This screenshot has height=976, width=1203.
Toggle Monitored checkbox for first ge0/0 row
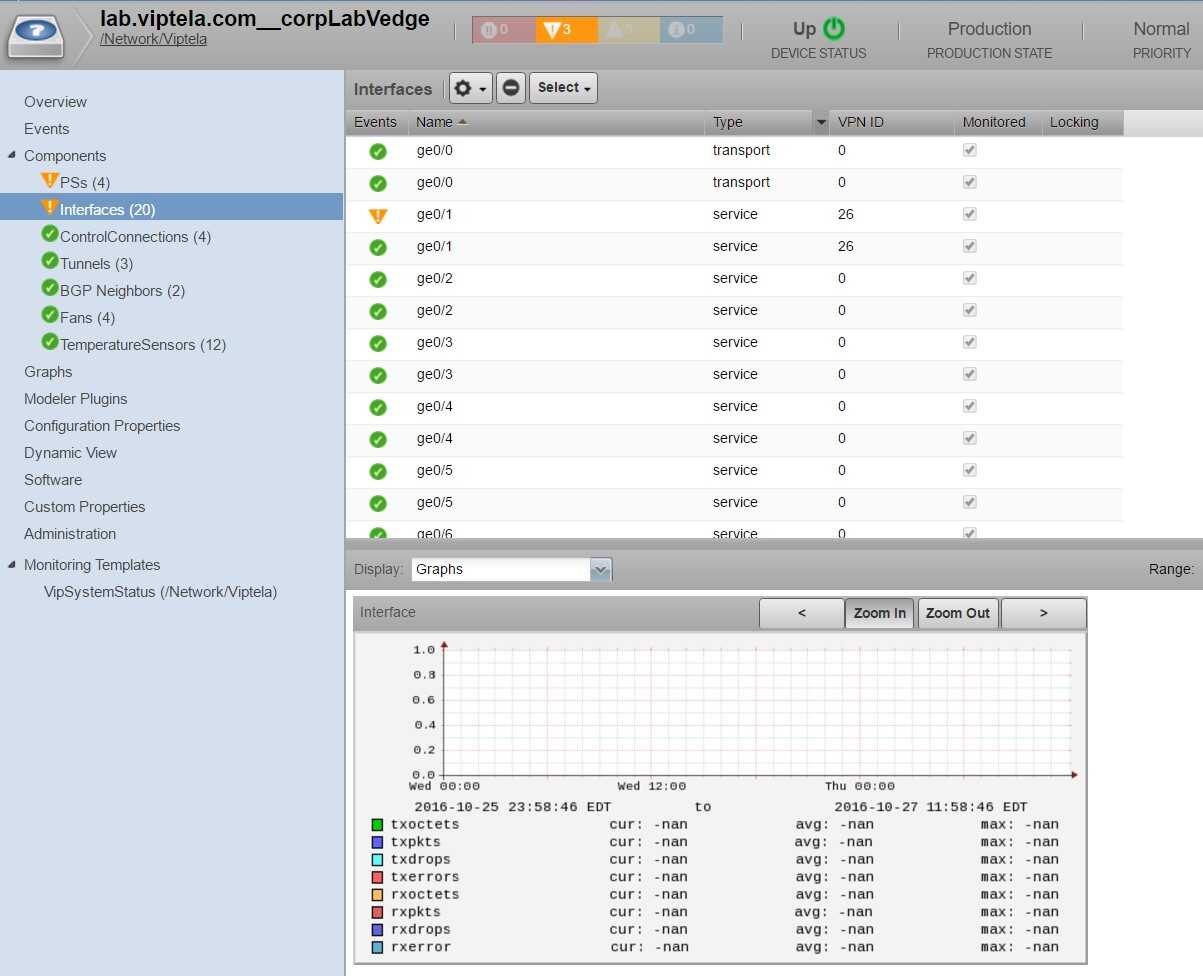969,150
